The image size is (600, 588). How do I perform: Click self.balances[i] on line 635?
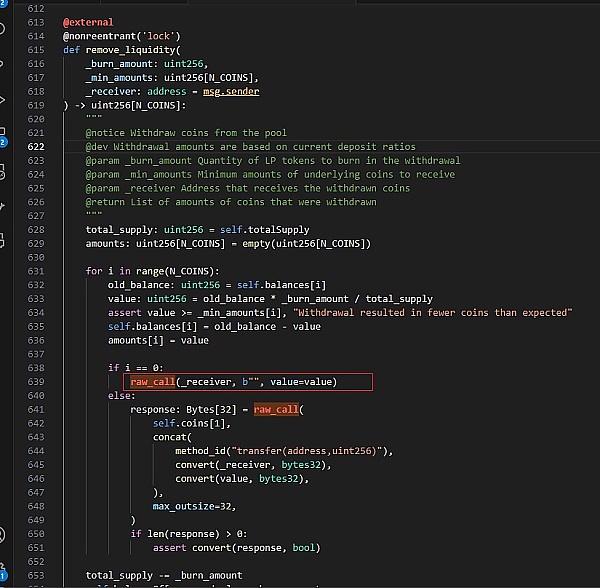[x=152, y=326]
